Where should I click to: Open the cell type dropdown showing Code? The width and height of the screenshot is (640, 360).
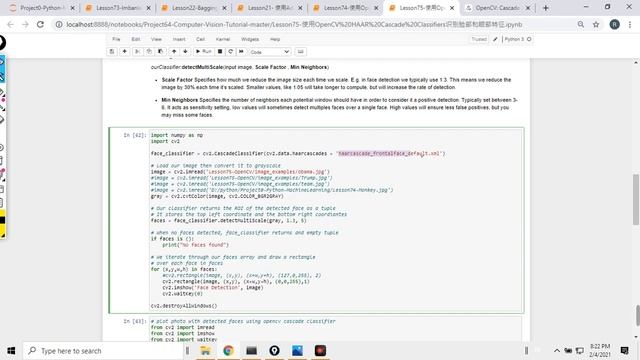pos(269,52)
